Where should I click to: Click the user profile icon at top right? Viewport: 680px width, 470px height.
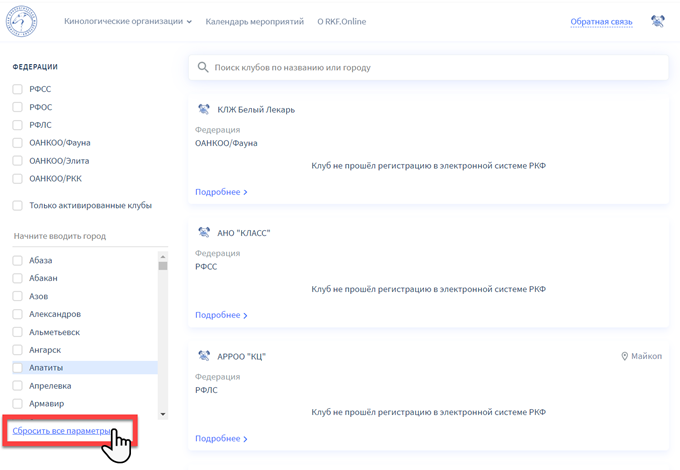click(657, 21)
